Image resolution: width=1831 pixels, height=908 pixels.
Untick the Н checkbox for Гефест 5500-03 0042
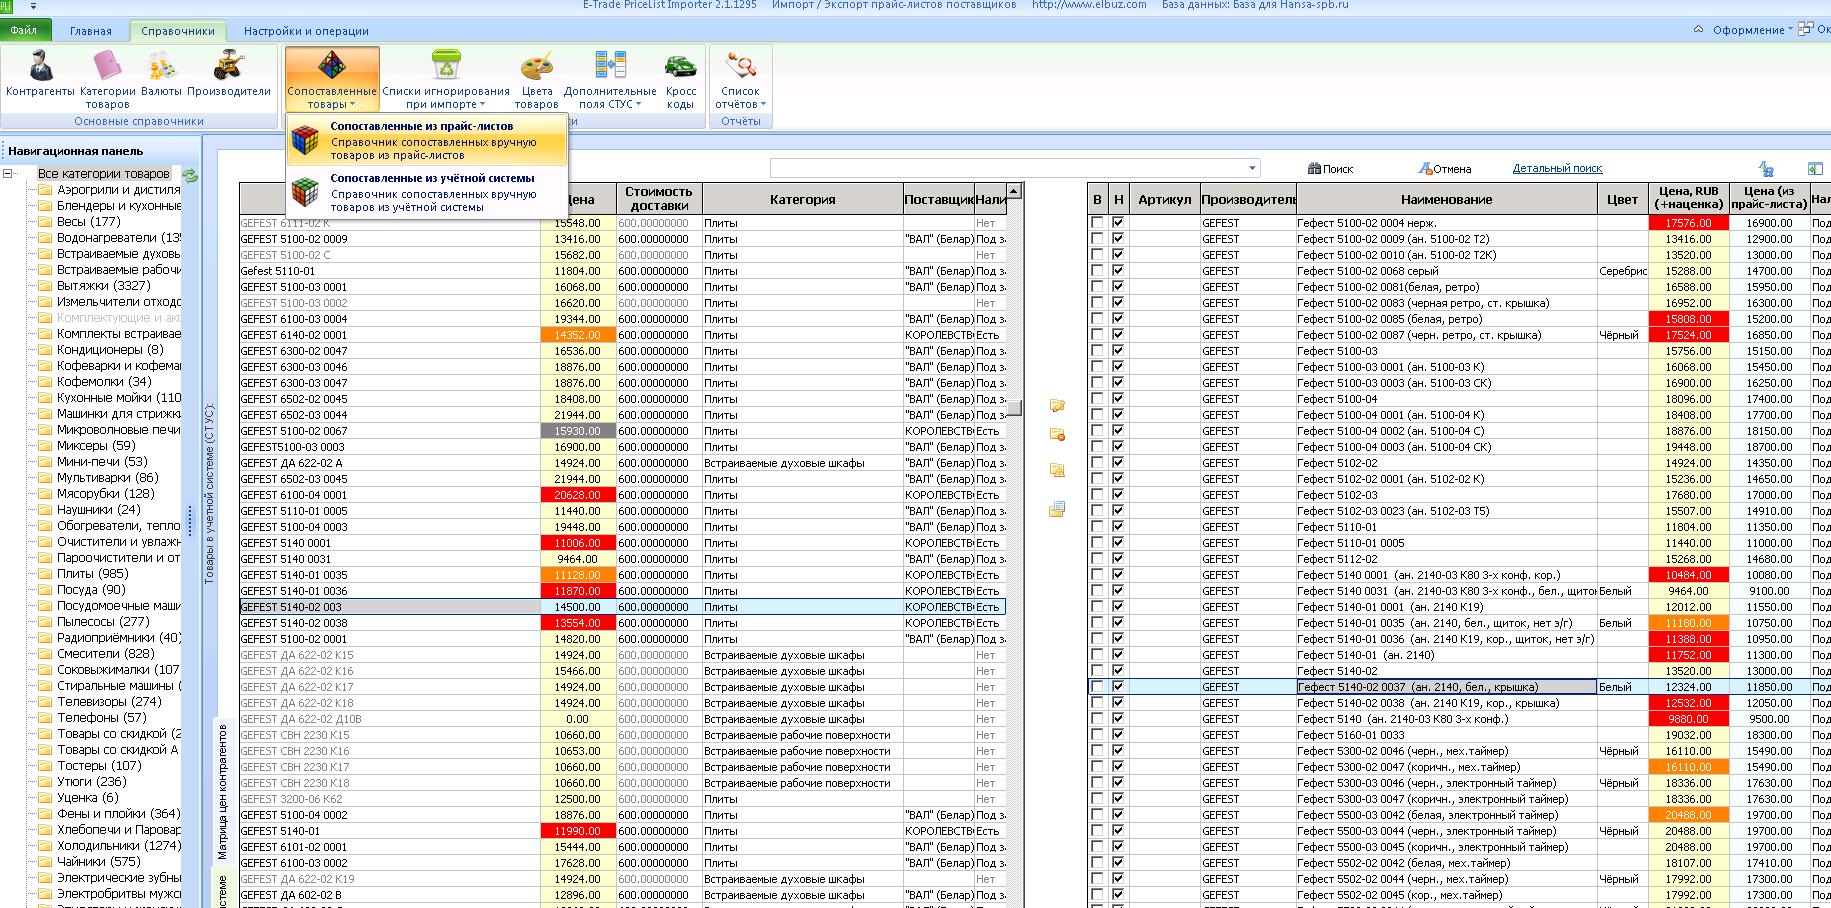[x=1118, y=815]
